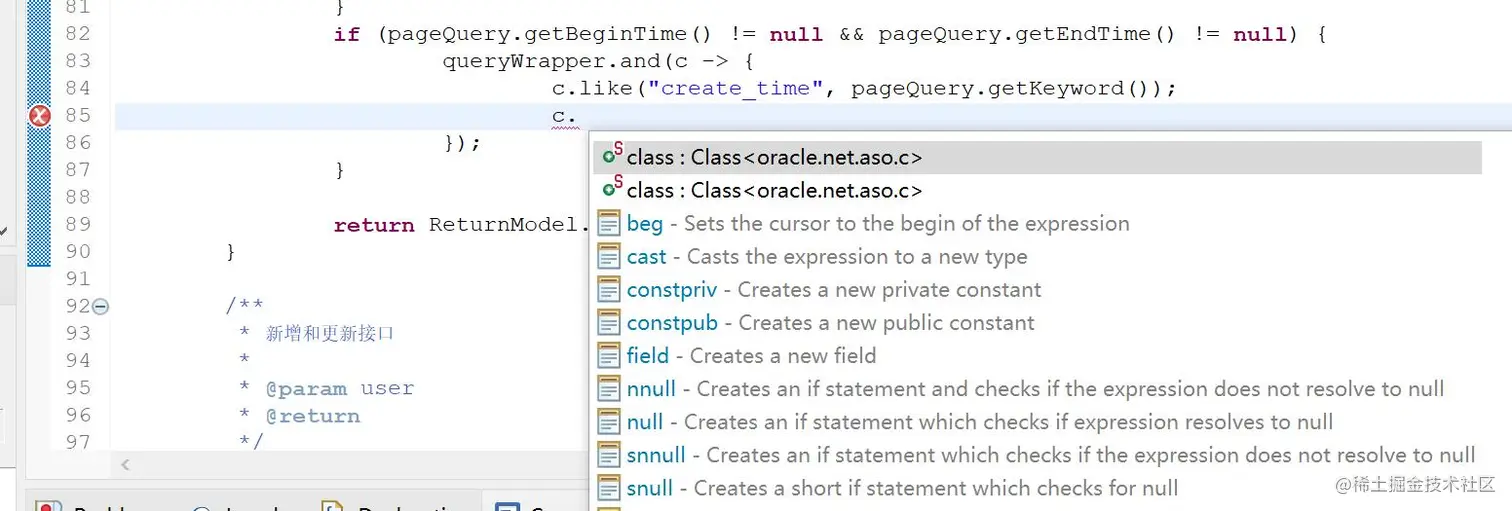Click the /** comment opener on line 92

point(244,306)
